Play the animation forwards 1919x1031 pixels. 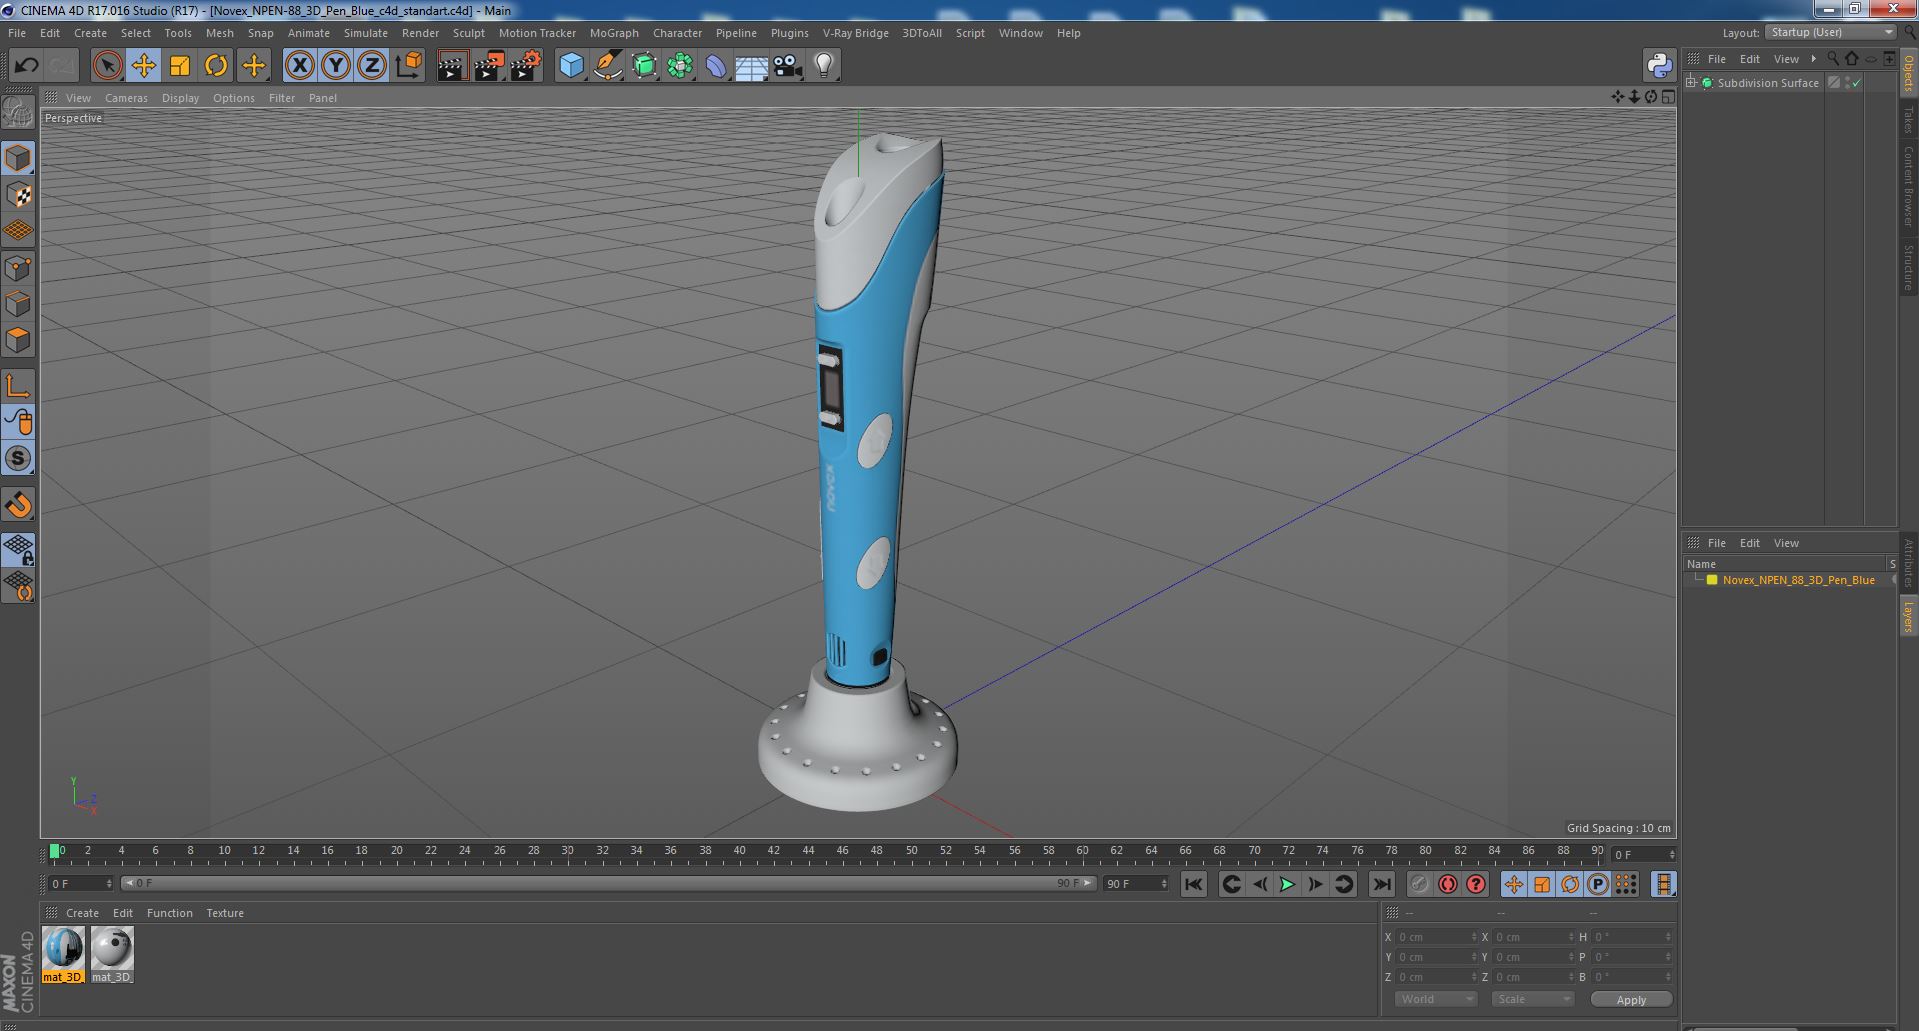[1287, 884]
